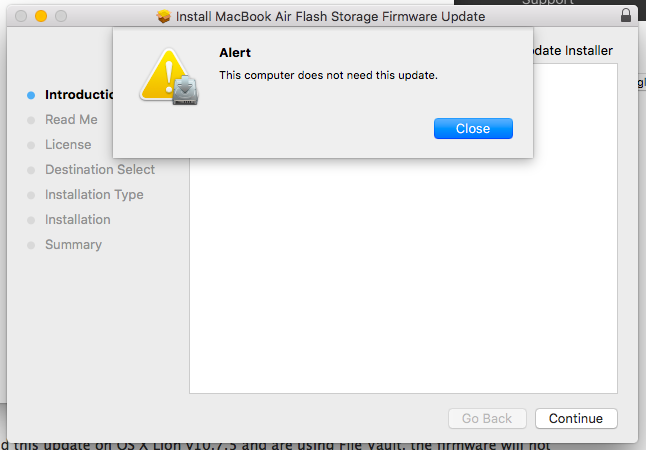Viewport: 646px width, 450px height.
Task: Click the installer window title text
Action: coord(330,17)
